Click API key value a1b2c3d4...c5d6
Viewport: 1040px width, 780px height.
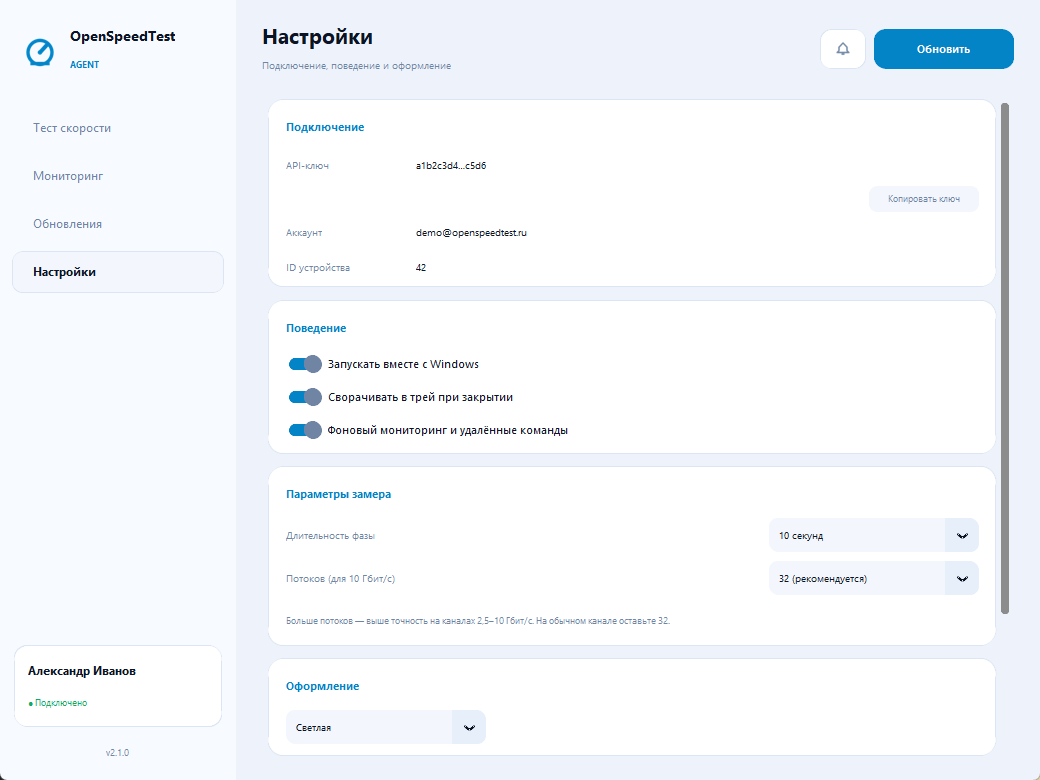pyautogui.click(x=451, y=166)
